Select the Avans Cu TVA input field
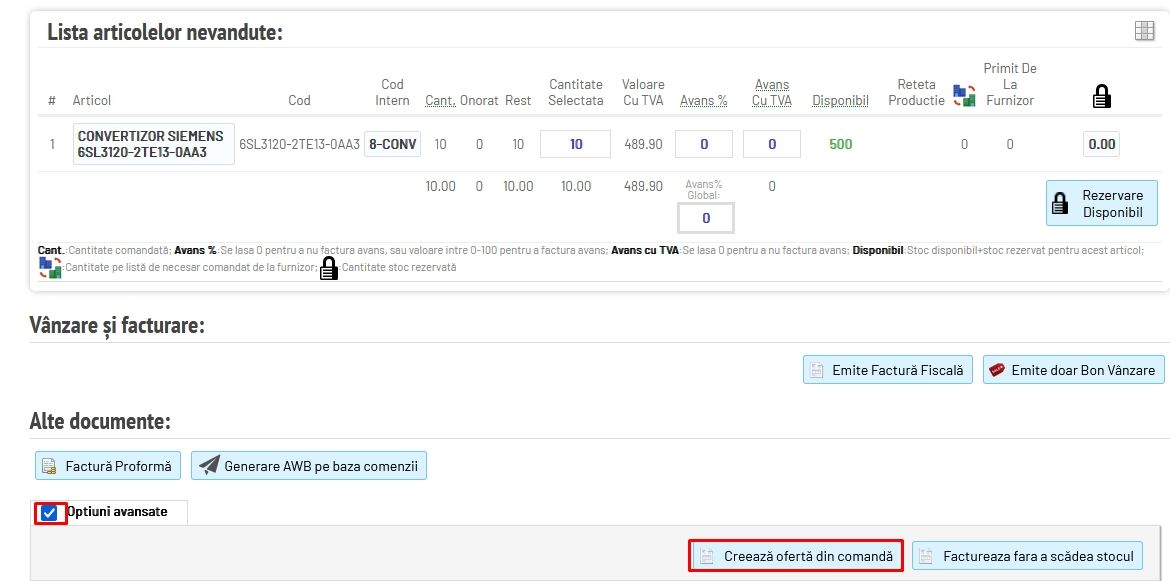Screen dimensions: 1170x581 tap(771, 144)
